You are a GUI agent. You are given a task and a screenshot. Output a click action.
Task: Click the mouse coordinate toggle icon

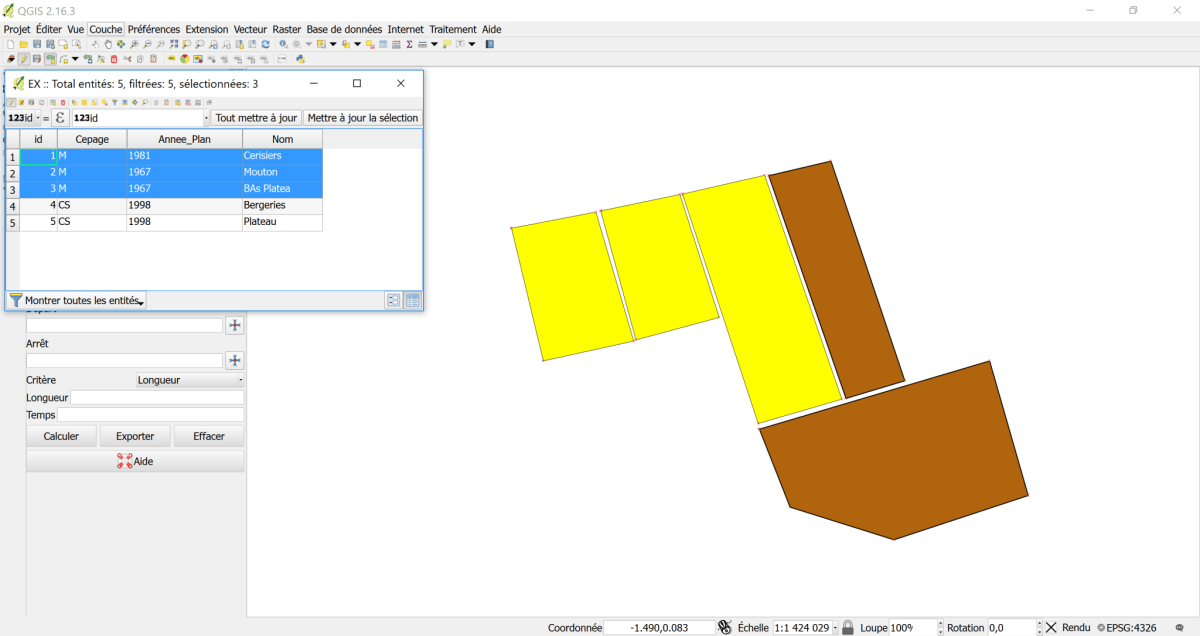(726, 628)
